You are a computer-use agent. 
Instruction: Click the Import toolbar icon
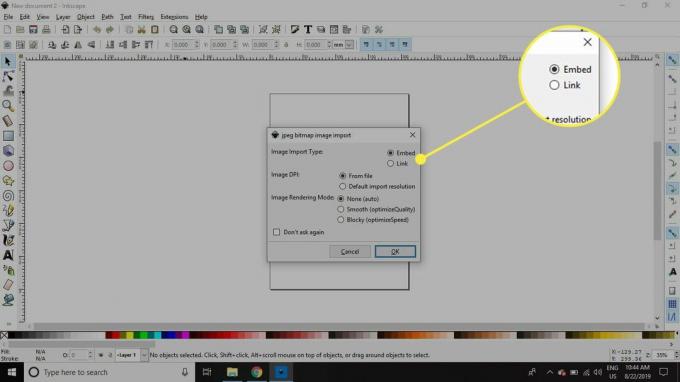point(65,29)
